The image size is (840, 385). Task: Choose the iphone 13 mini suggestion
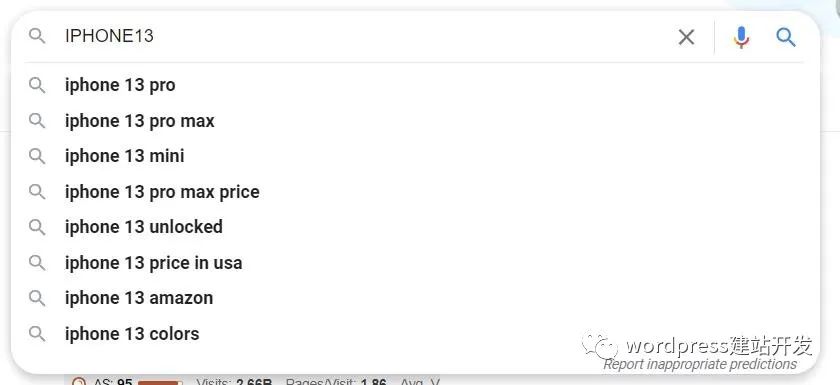[x=415, y=156]
